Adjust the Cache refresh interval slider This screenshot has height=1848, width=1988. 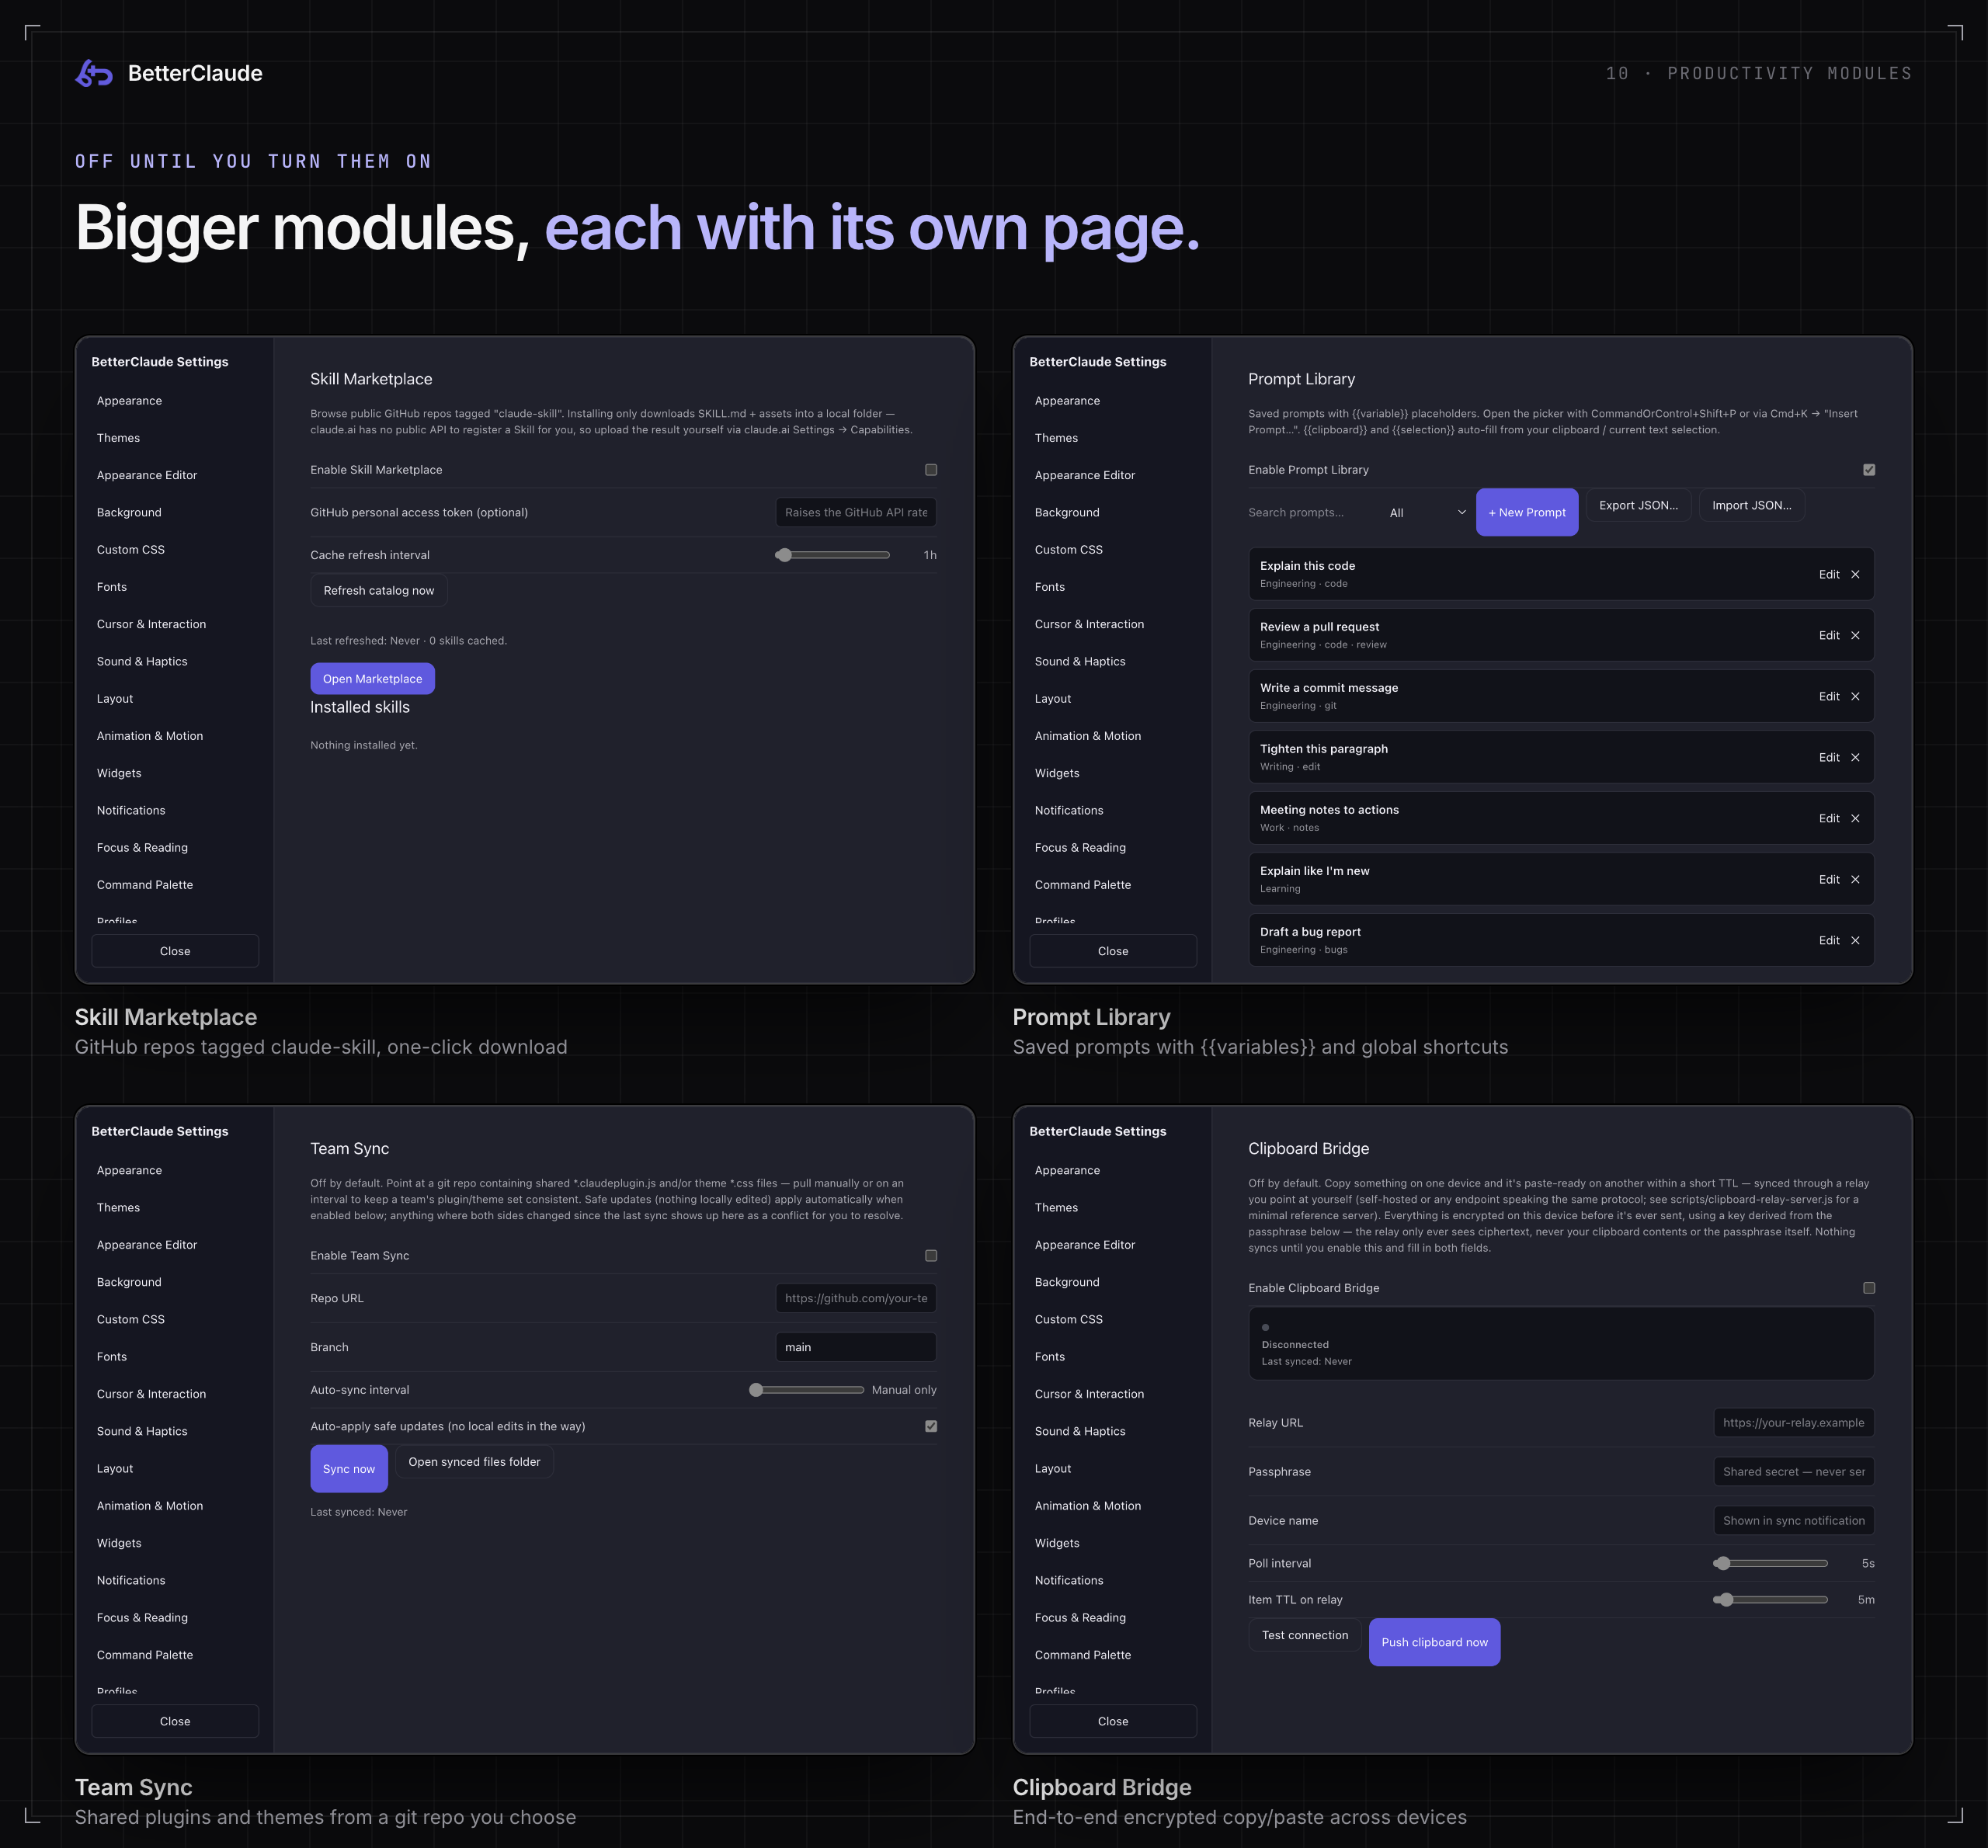(832, 556)
